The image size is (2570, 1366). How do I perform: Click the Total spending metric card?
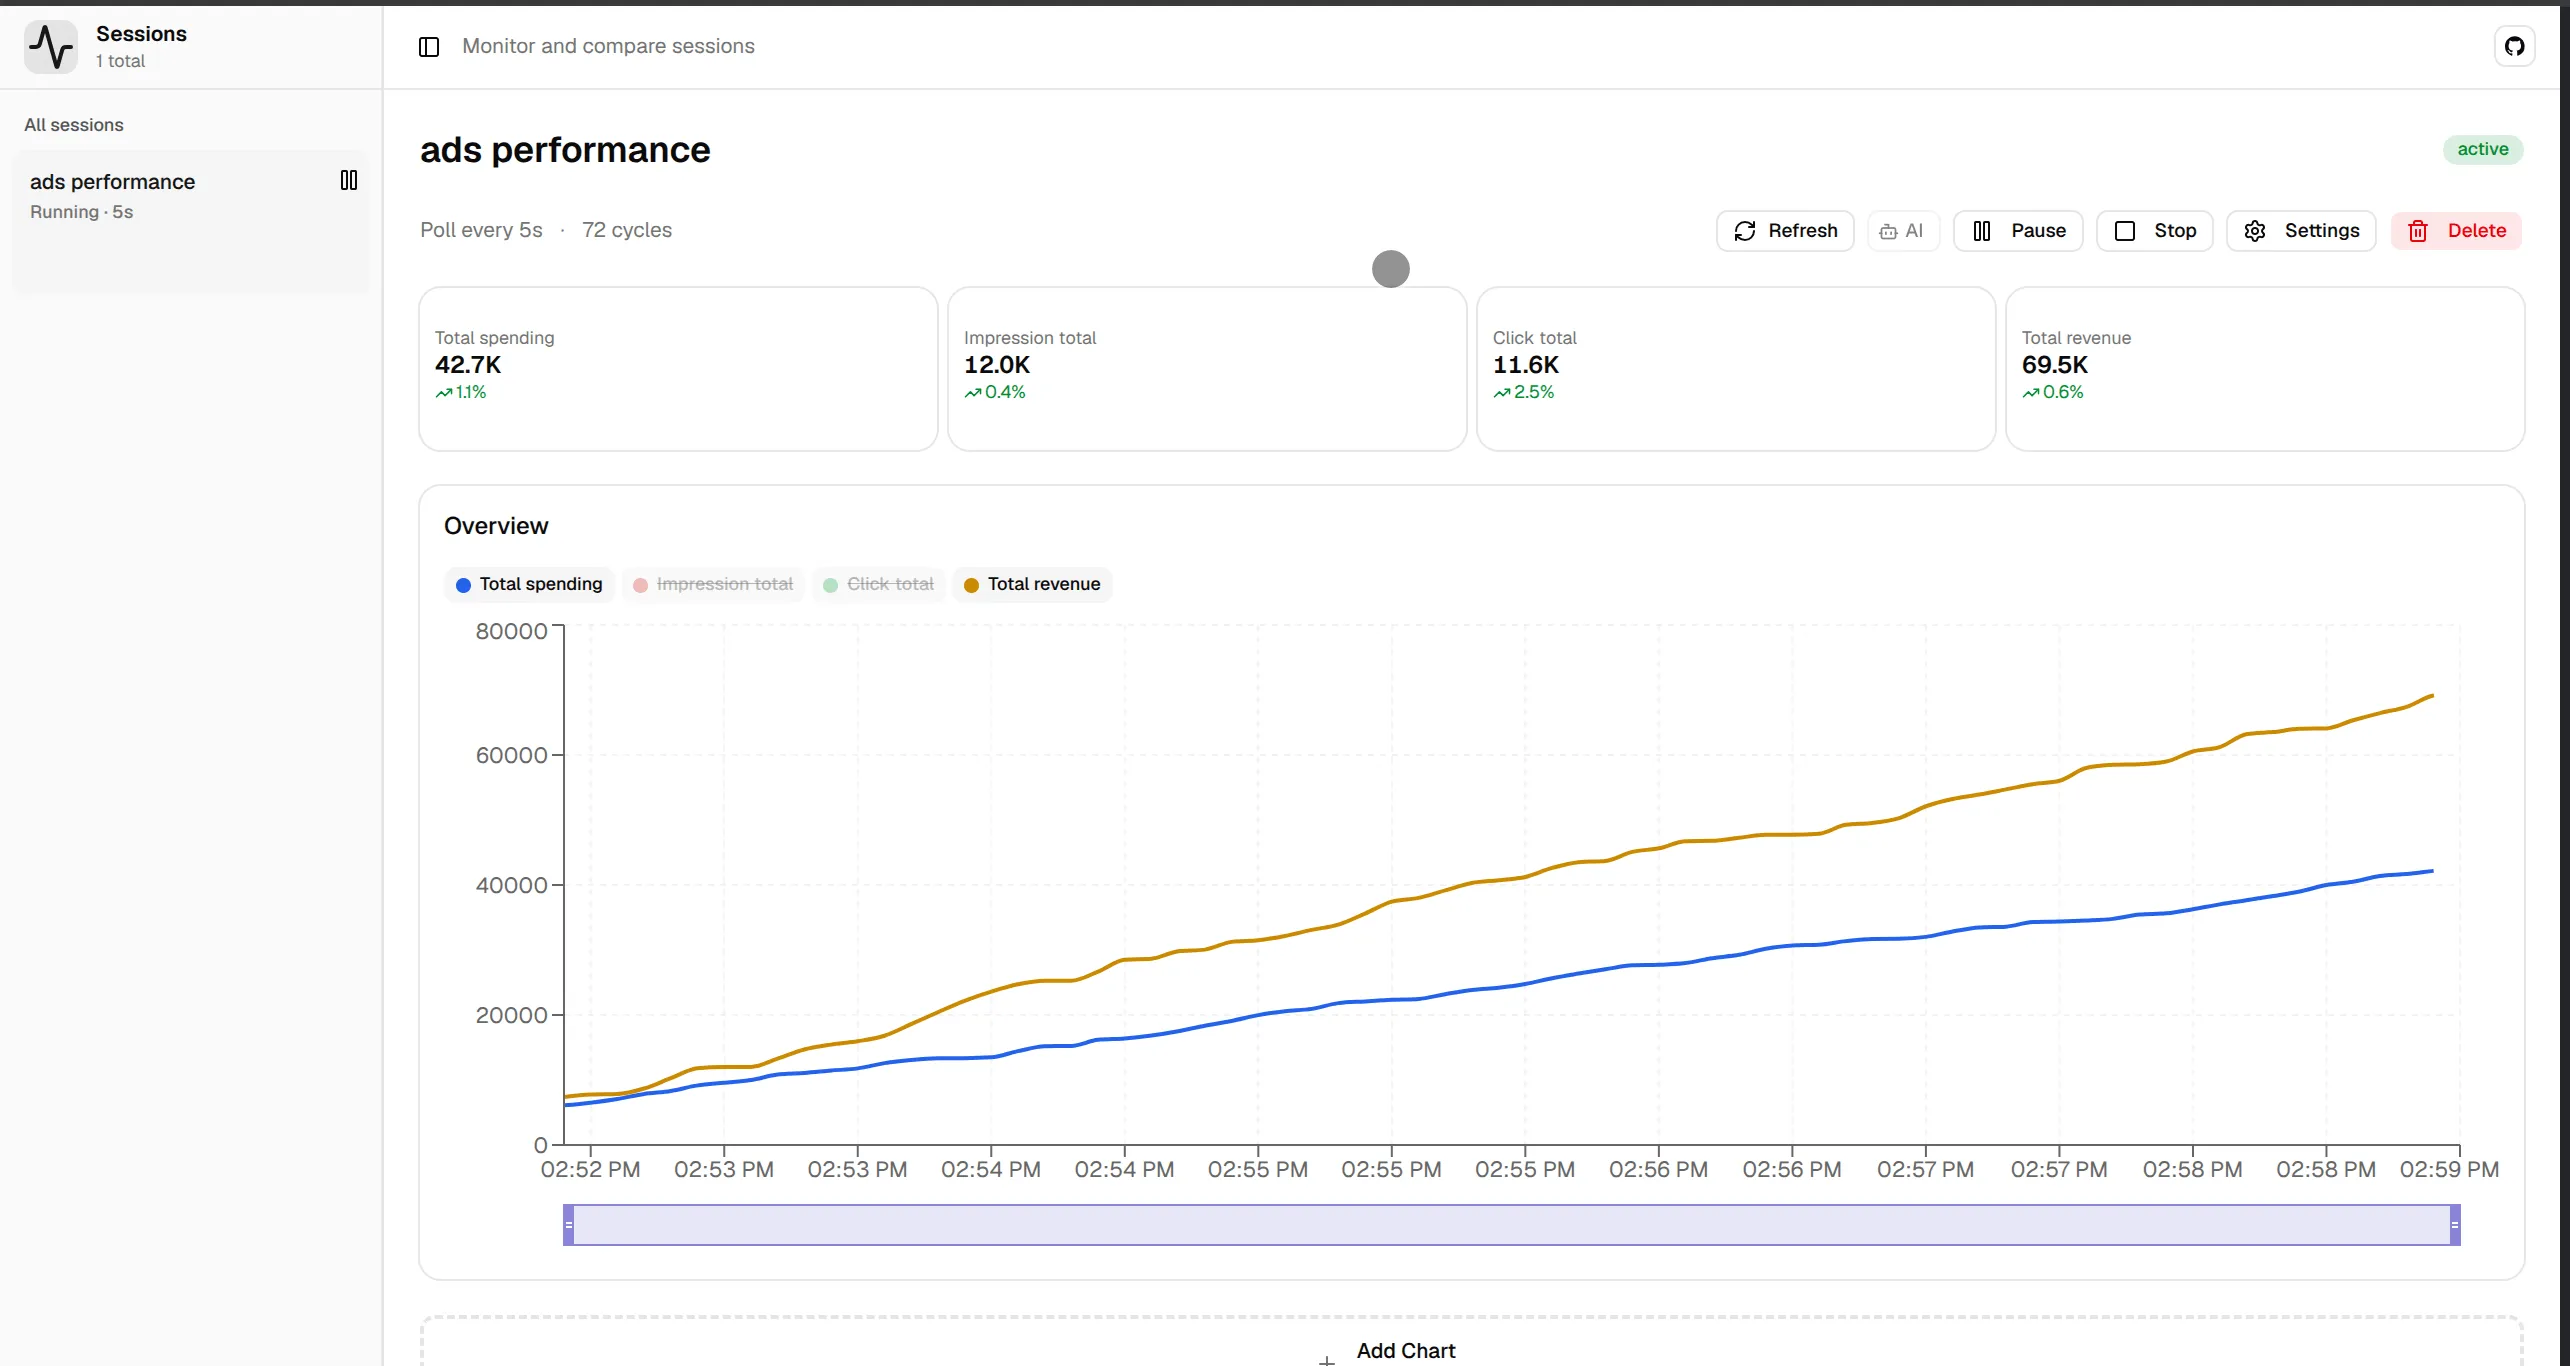(678, 369)
